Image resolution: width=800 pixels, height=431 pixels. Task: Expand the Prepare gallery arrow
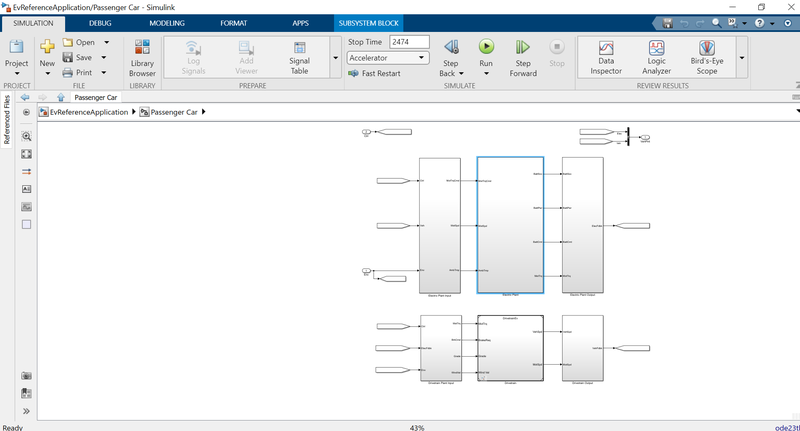point(336,58)
